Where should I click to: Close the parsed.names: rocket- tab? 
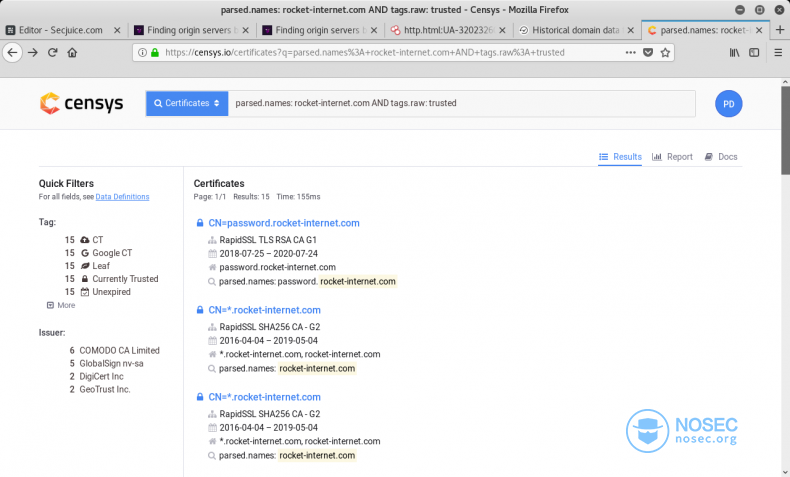[x=759, y=30]
